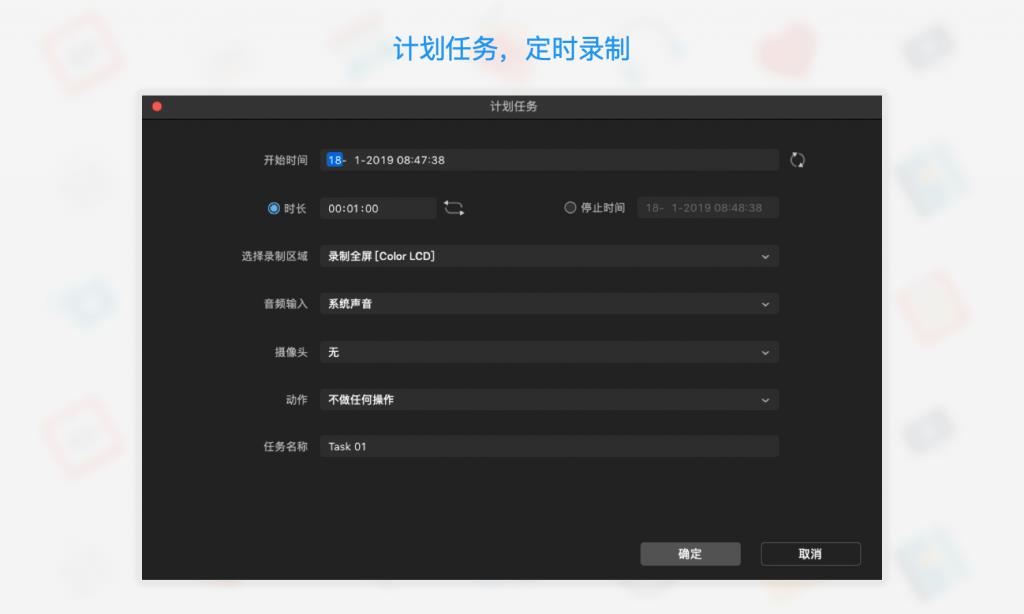This screenshot has width=1024, height=614.
Task: Close the 计划任务 window with the red button
Action: (x=157, y=106)
